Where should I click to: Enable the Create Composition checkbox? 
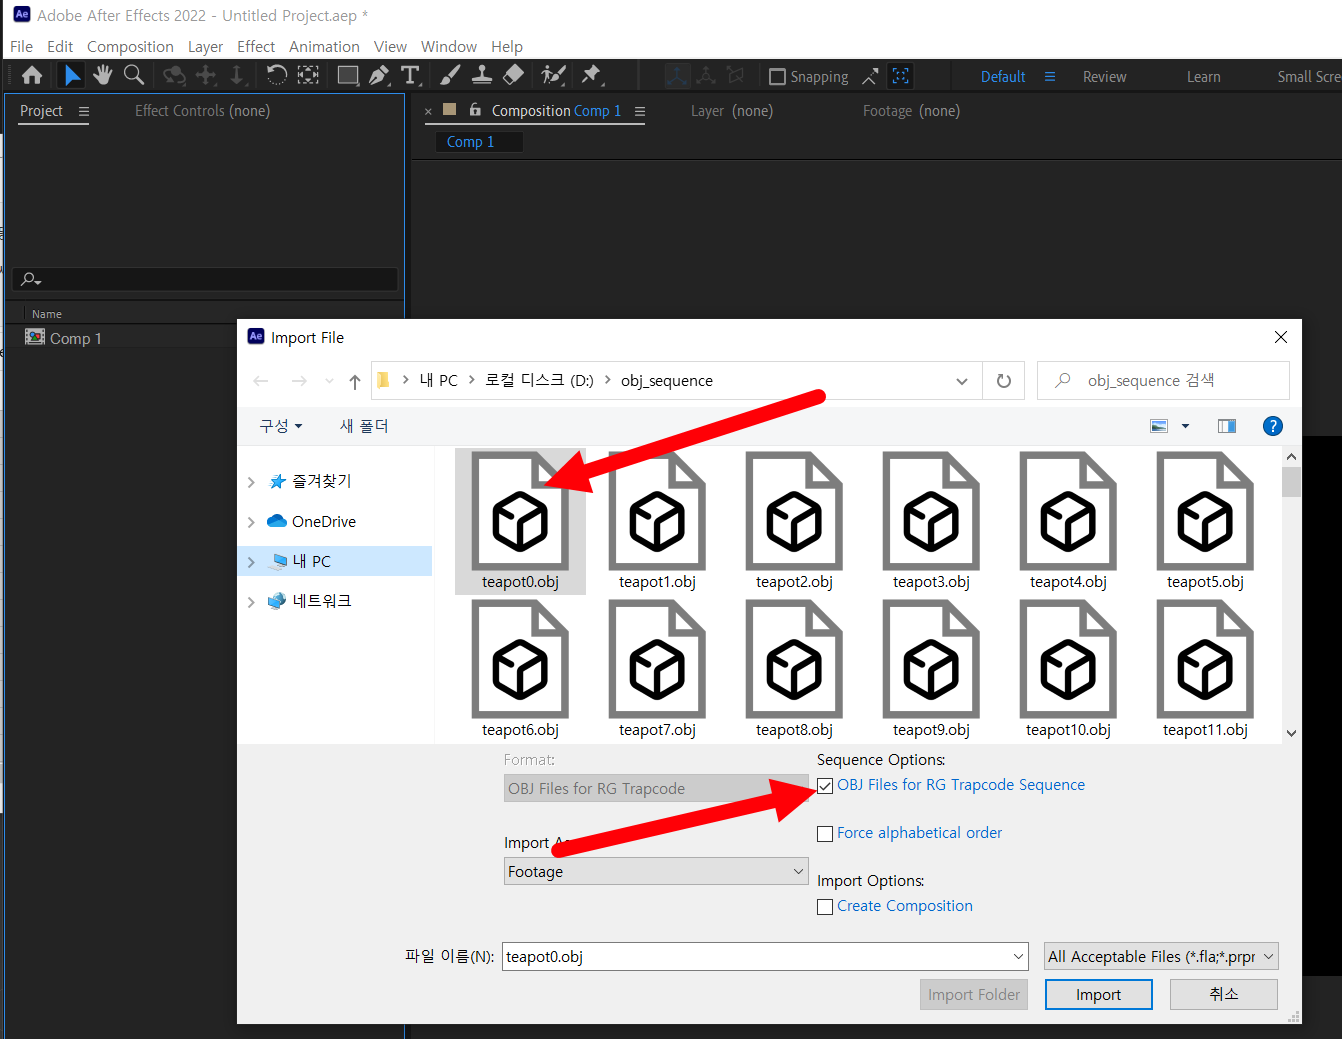[825, 907]
